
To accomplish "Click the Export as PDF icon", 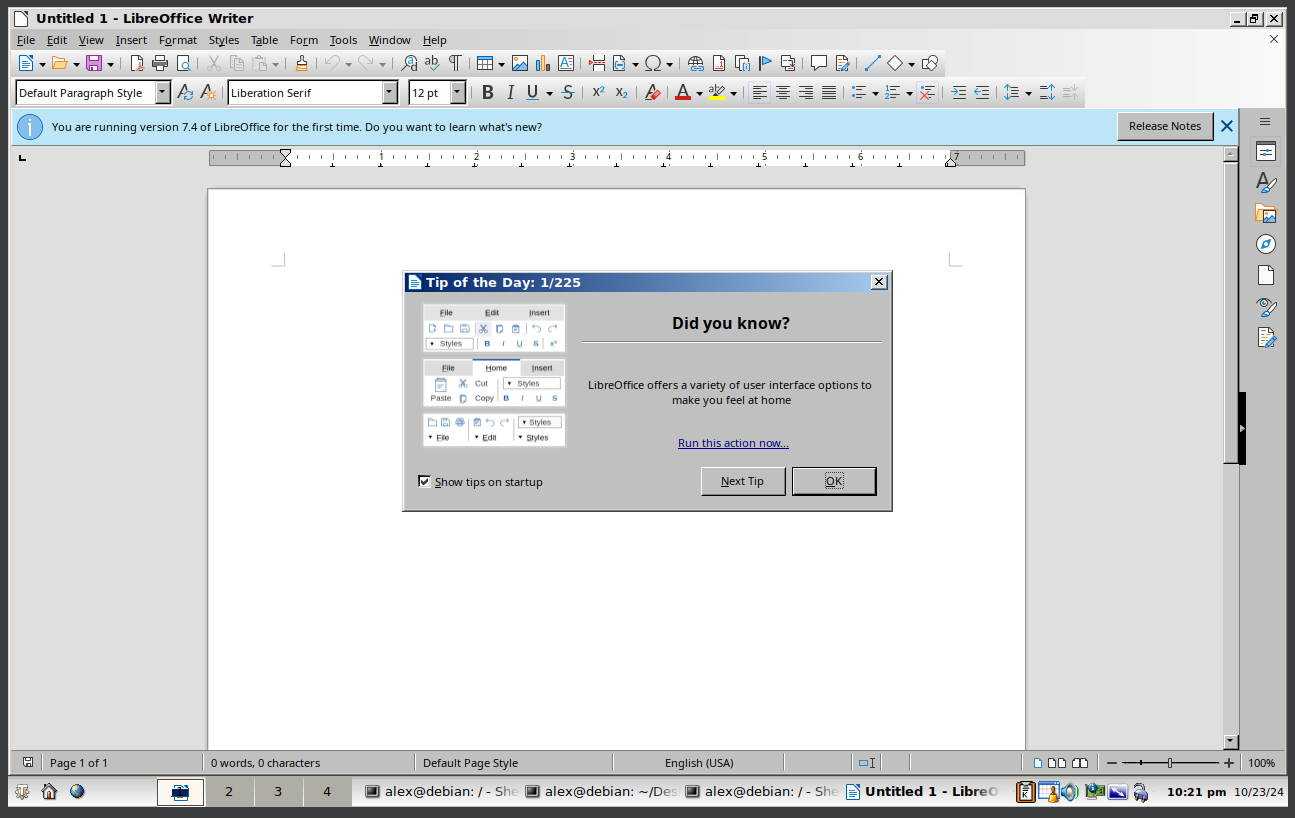I will [x=137, y=63].
